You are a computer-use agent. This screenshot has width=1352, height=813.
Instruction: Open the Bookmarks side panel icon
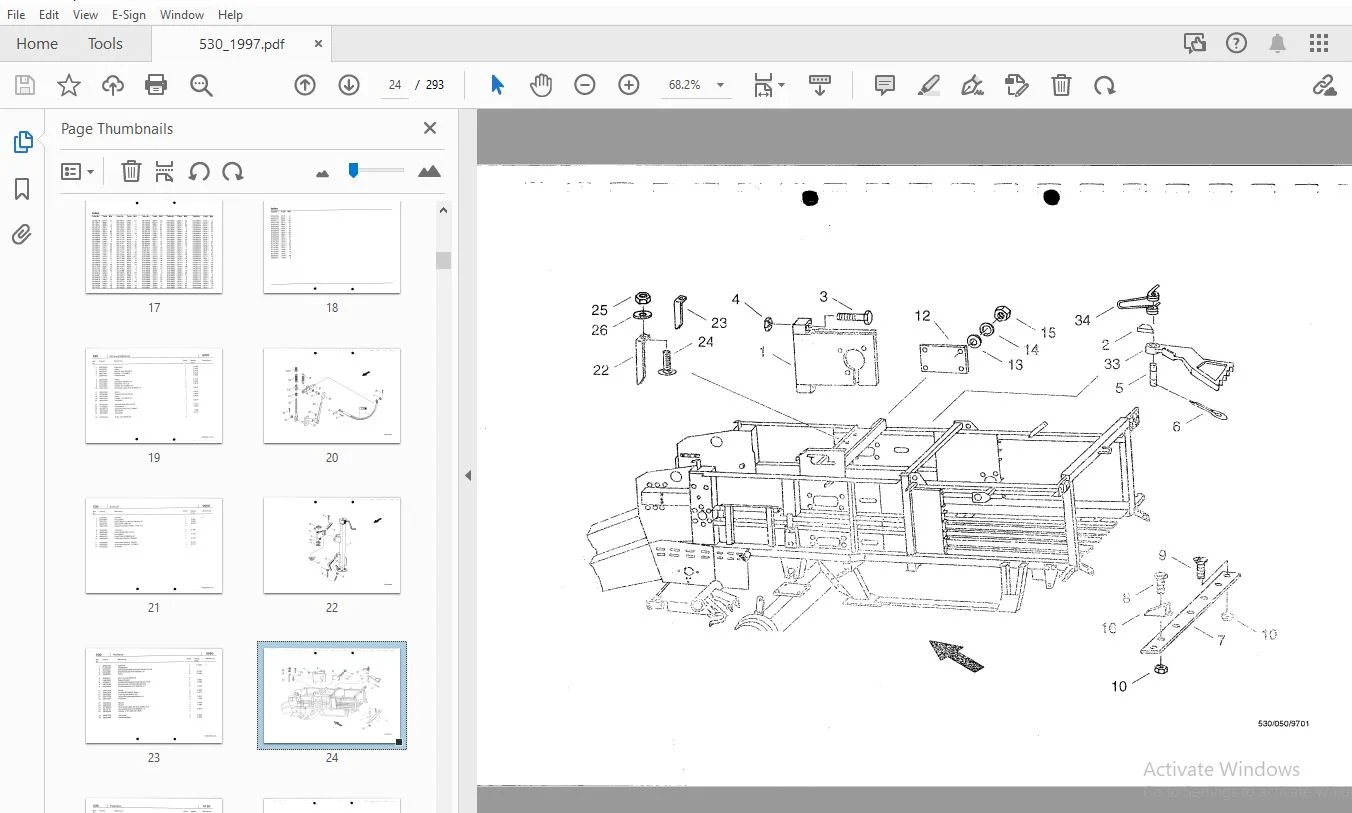(22, 189)
